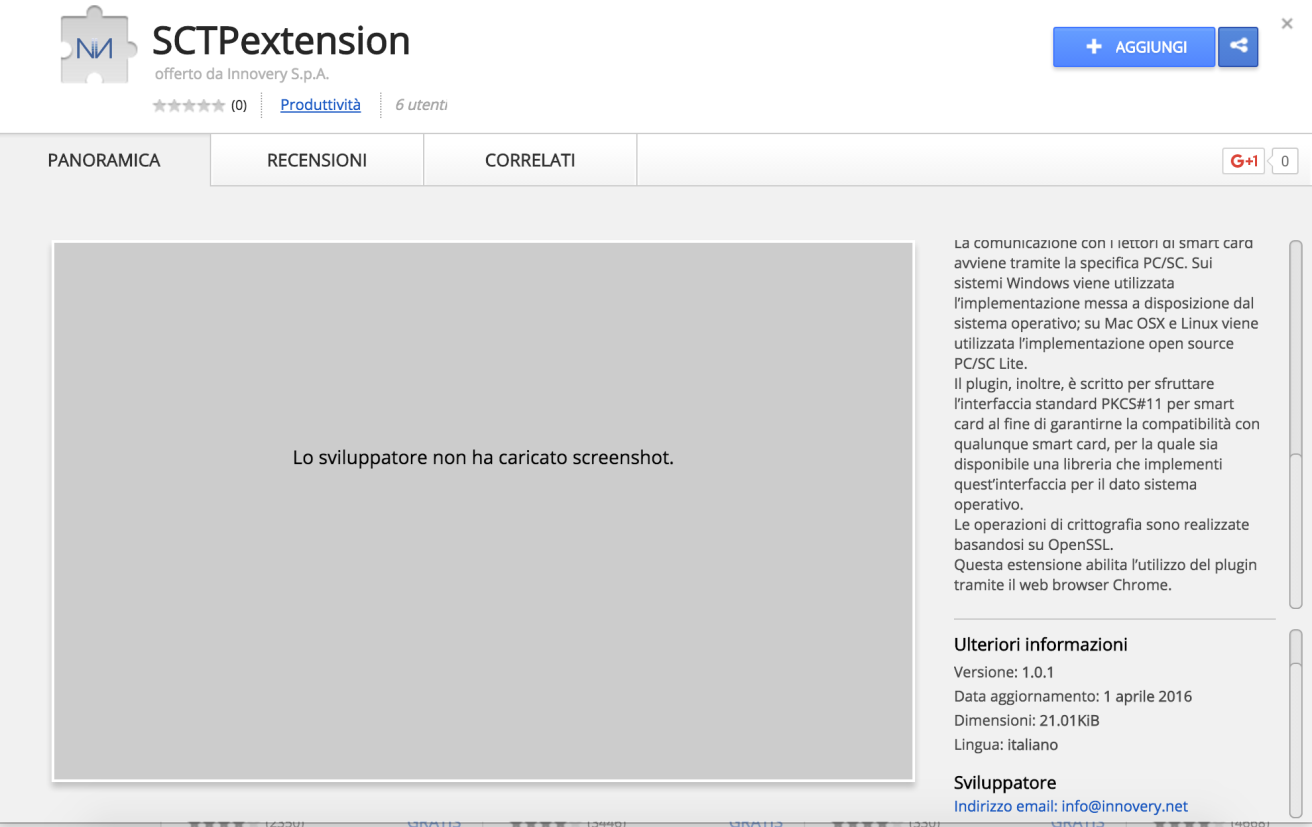1312x827 pixels.
Task: Click the description text scrollbar
Action: pyautogui.click(x=1296, y=424)
